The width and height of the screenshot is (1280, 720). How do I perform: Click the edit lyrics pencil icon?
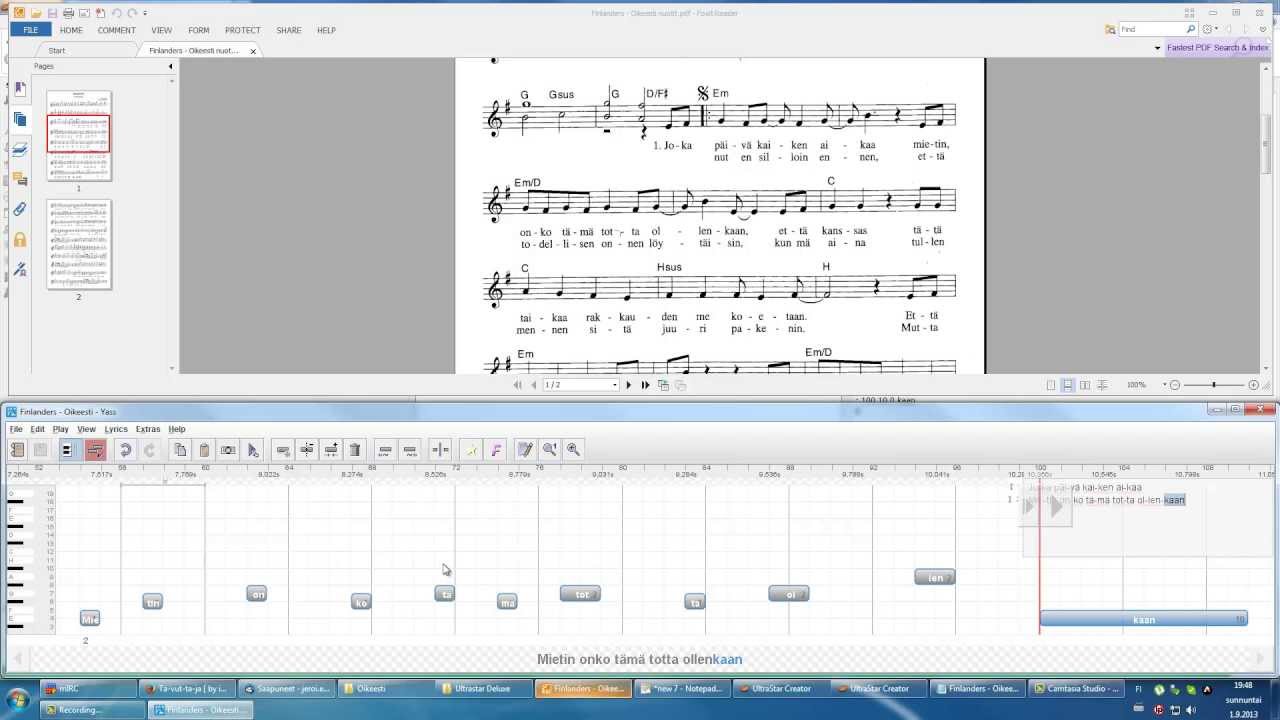point(525,450)
